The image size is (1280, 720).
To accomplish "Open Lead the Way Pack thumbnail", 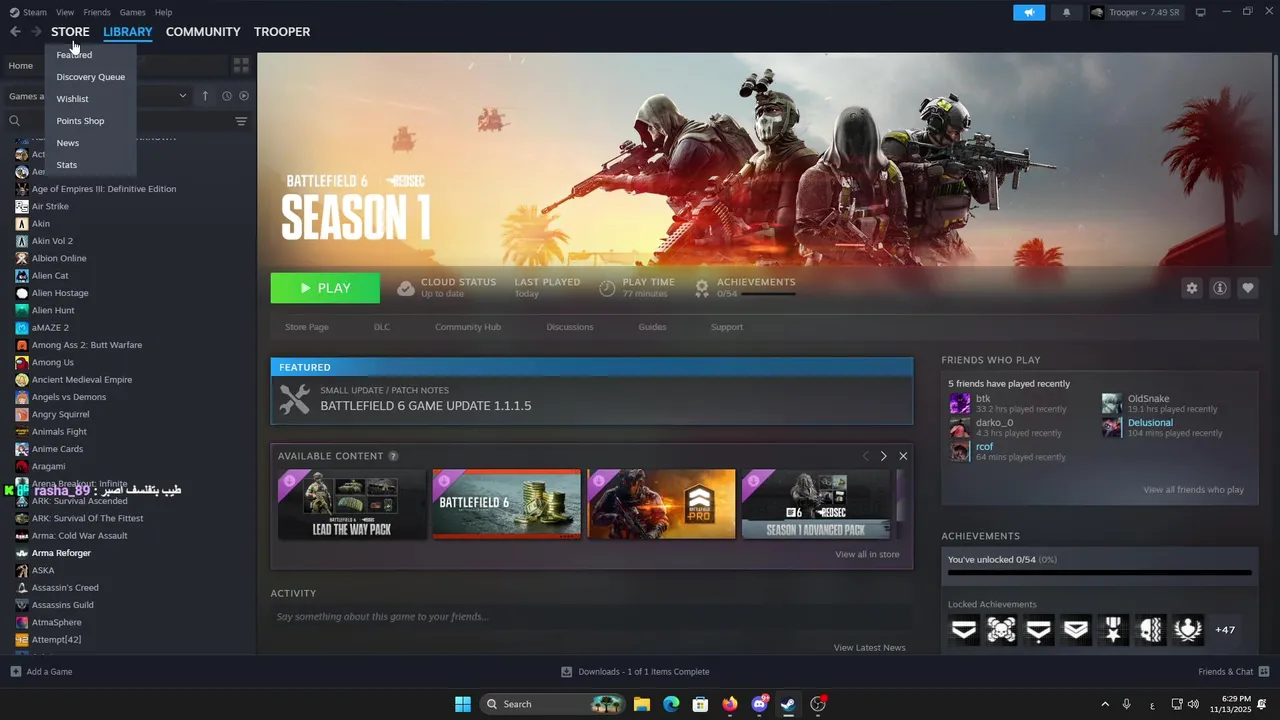I will point(352,504).
